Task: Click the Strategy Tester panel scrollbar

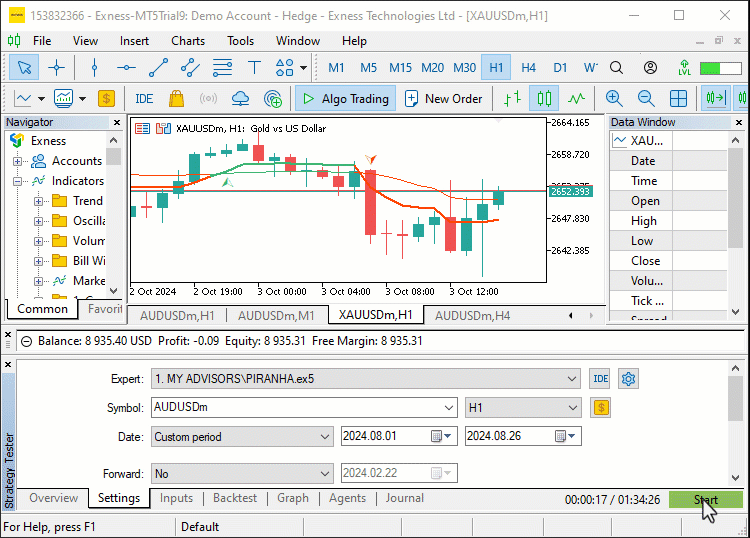Action: 736,398
